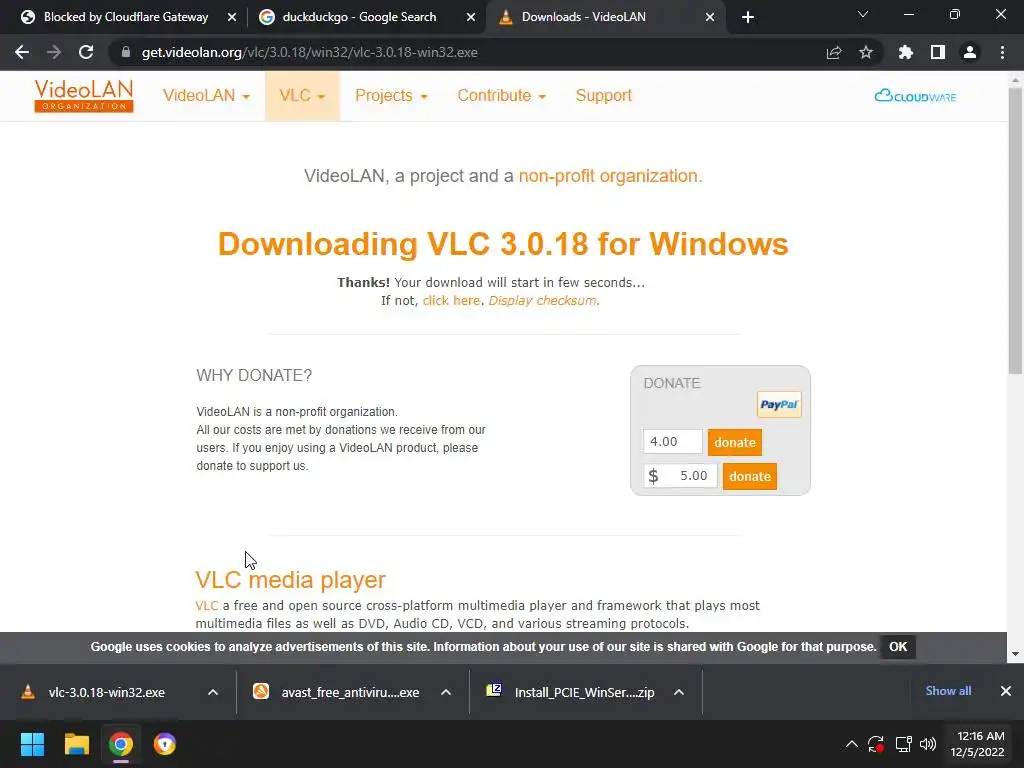The image size is (1024, 768).
Task: Click the Cloudware sponsor logo
Action: (916, 96)
